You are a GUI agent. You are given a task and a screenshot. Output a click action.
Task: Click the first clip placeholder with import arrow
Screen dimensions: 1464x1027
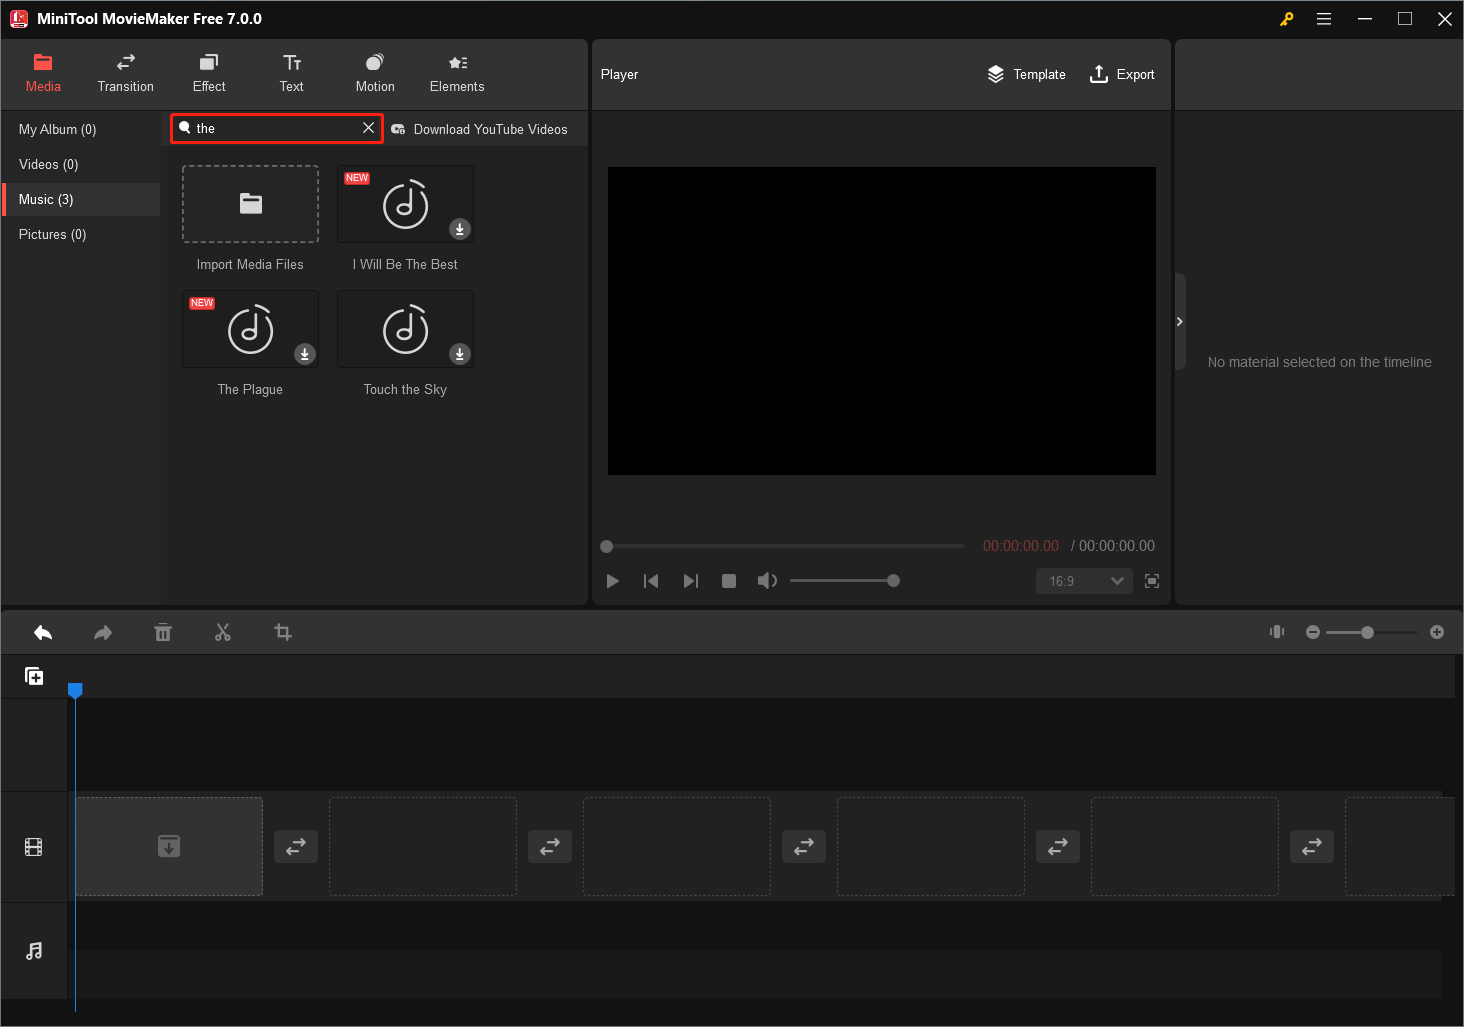[x=169, y=846]
